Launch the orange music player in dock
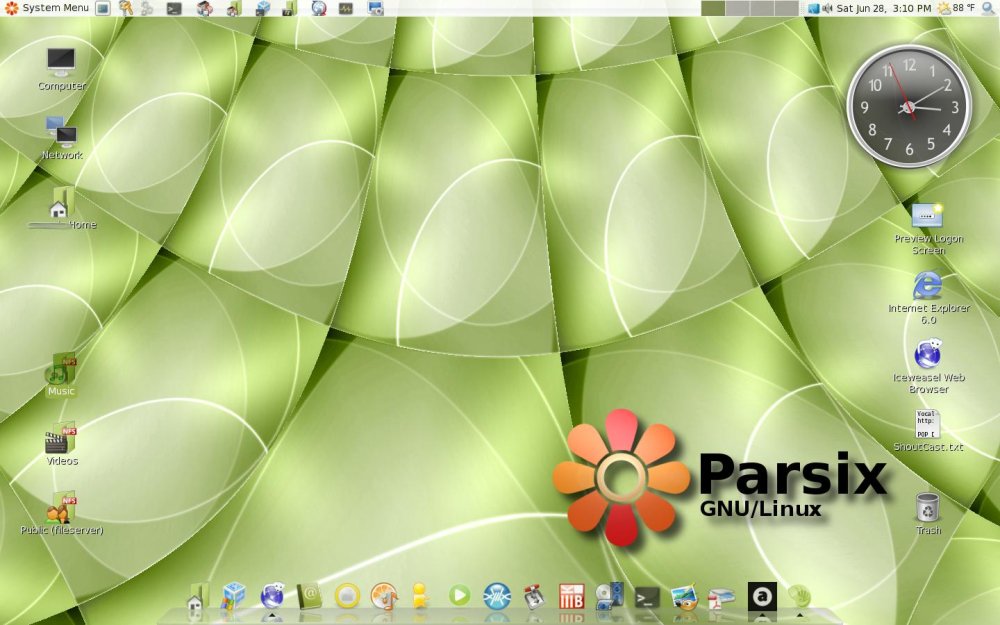This screenshot has width=1000, height=625. click(x=385, y=596)
